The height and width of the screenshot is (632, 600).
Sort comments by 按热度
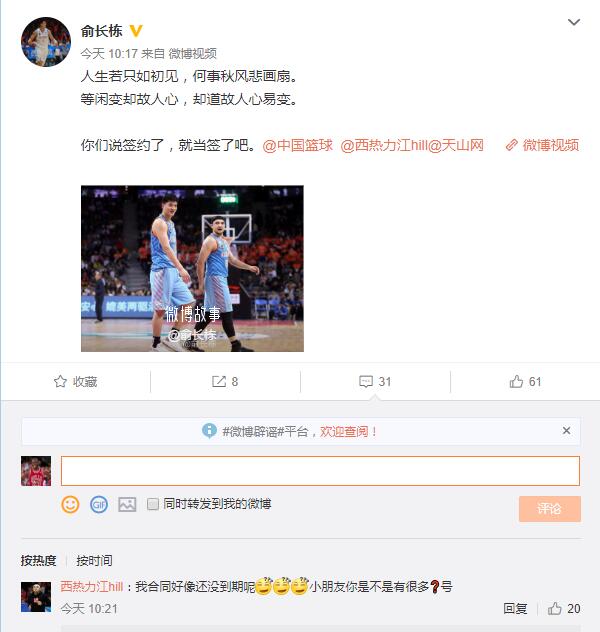click(38, 560)
